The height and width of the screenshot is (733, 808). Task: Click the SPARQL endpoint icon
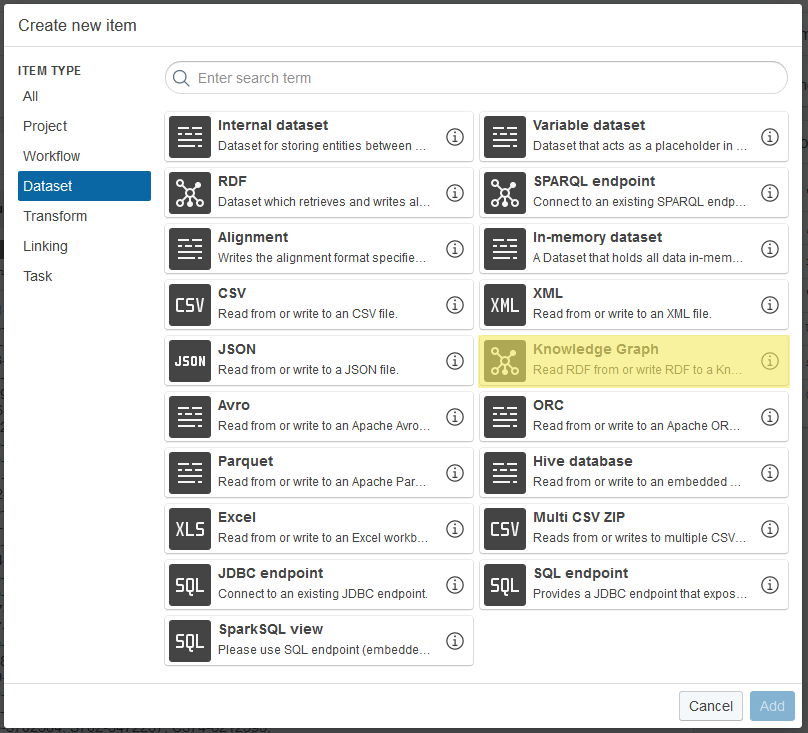(x=505, y=193)
